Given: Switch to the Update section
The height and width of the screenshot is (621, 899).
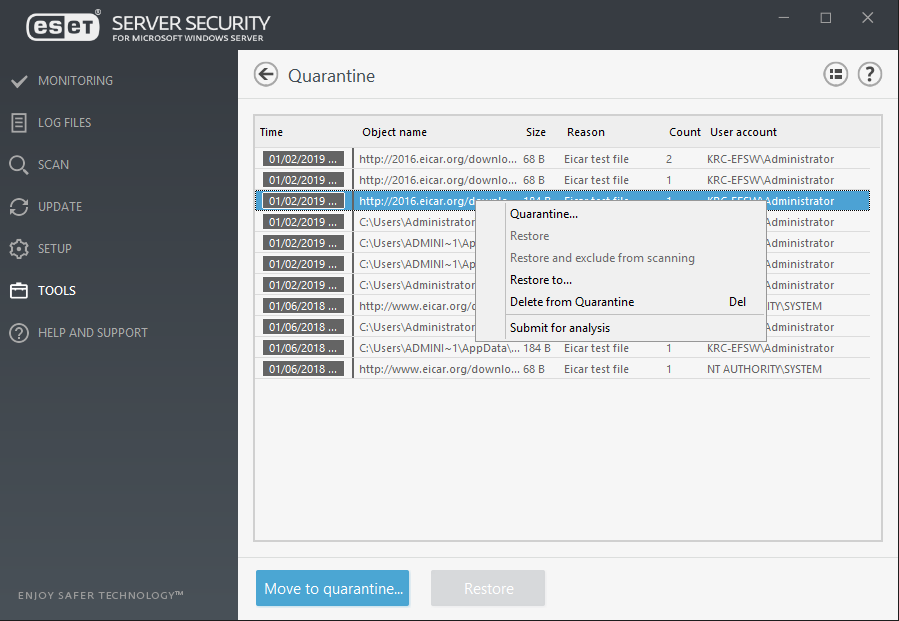Looking at the screenshot, I should coord(60,206).
